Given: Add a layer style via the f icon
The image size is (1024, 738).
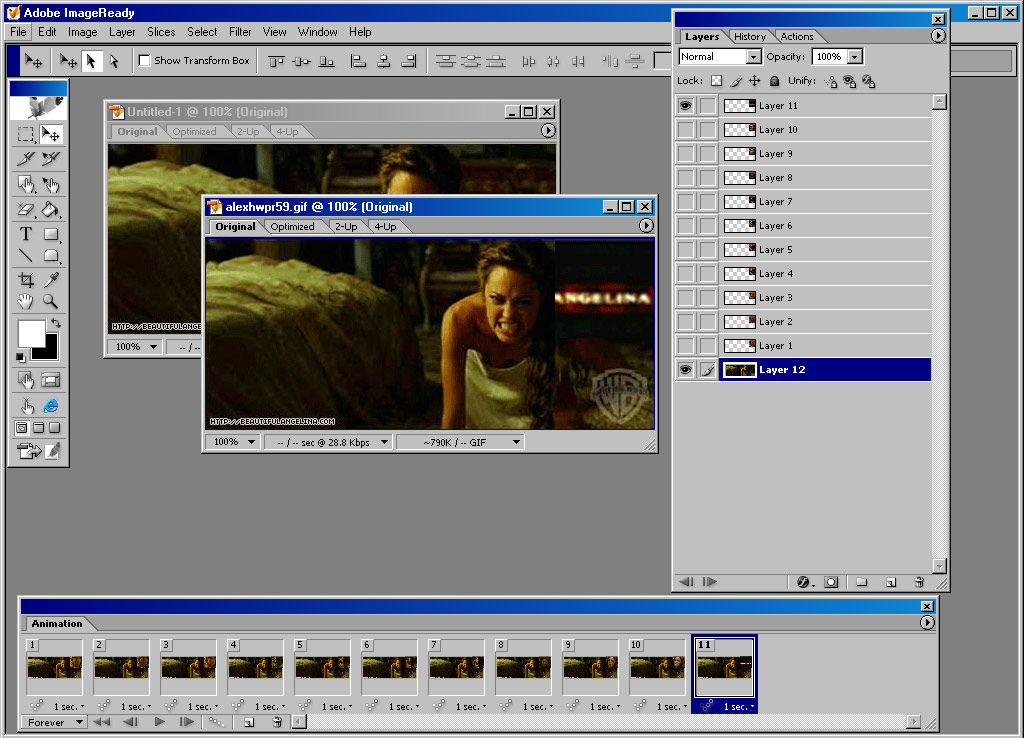Looking at the screenshot, I should 803,582.
